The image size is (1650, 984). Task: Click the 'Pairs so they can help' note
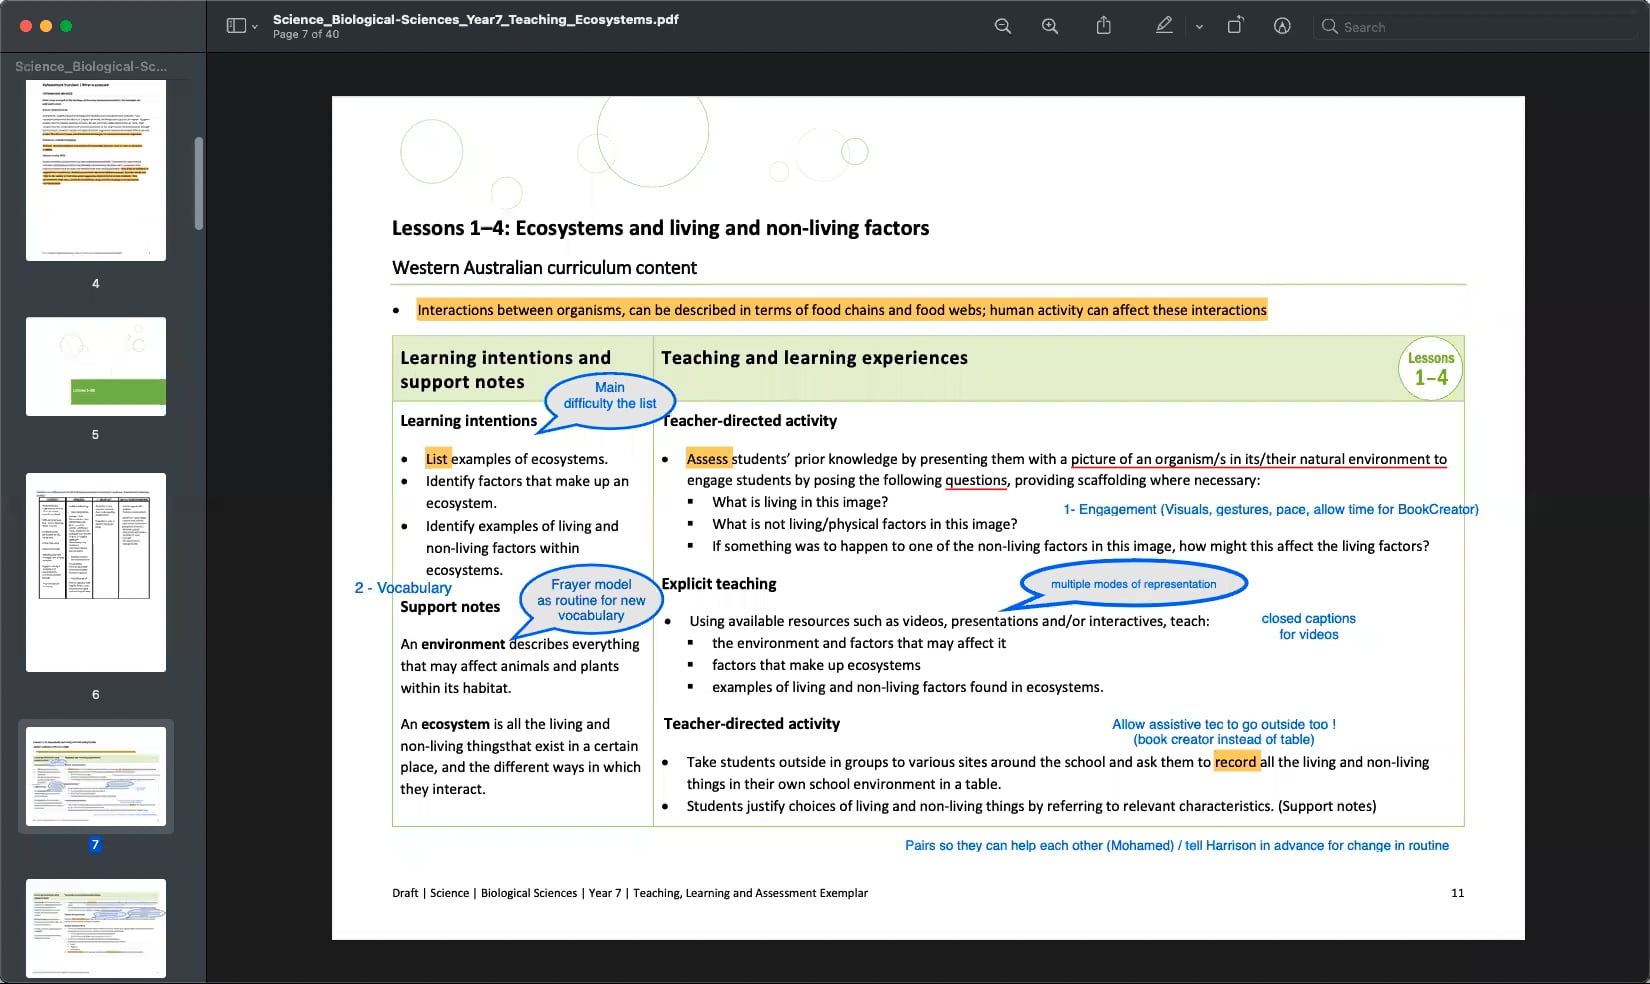pos(1177,845)
